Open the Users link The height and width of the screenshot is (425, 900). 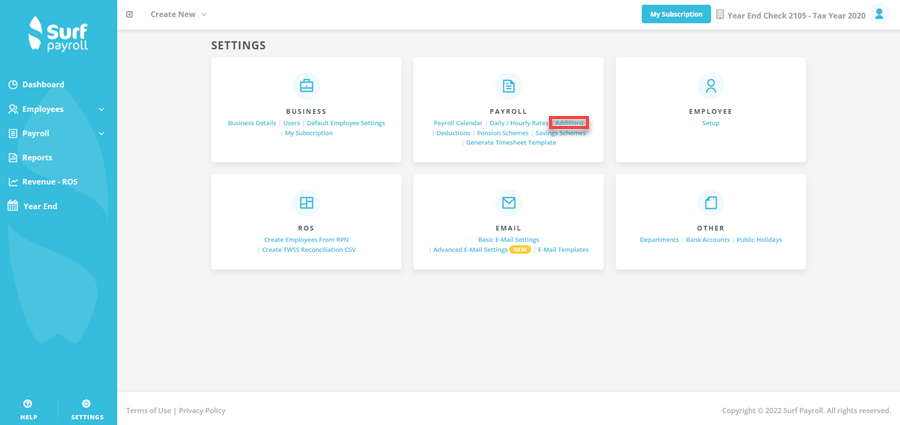(292, 123)
